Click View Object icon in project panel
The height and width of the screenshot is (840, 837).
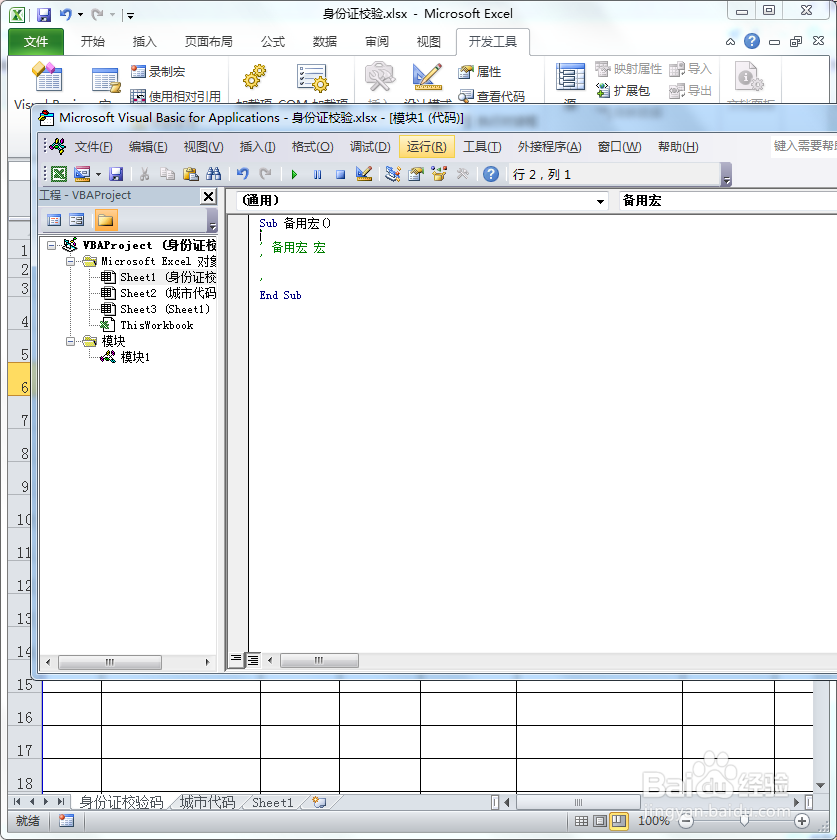tap(77, 220)
